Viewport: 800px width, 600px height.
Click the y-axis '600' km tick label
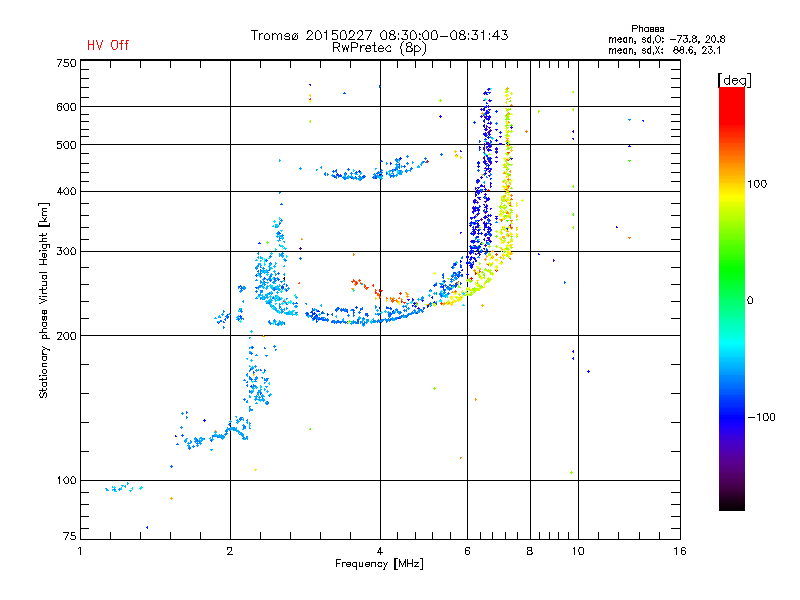66,107
